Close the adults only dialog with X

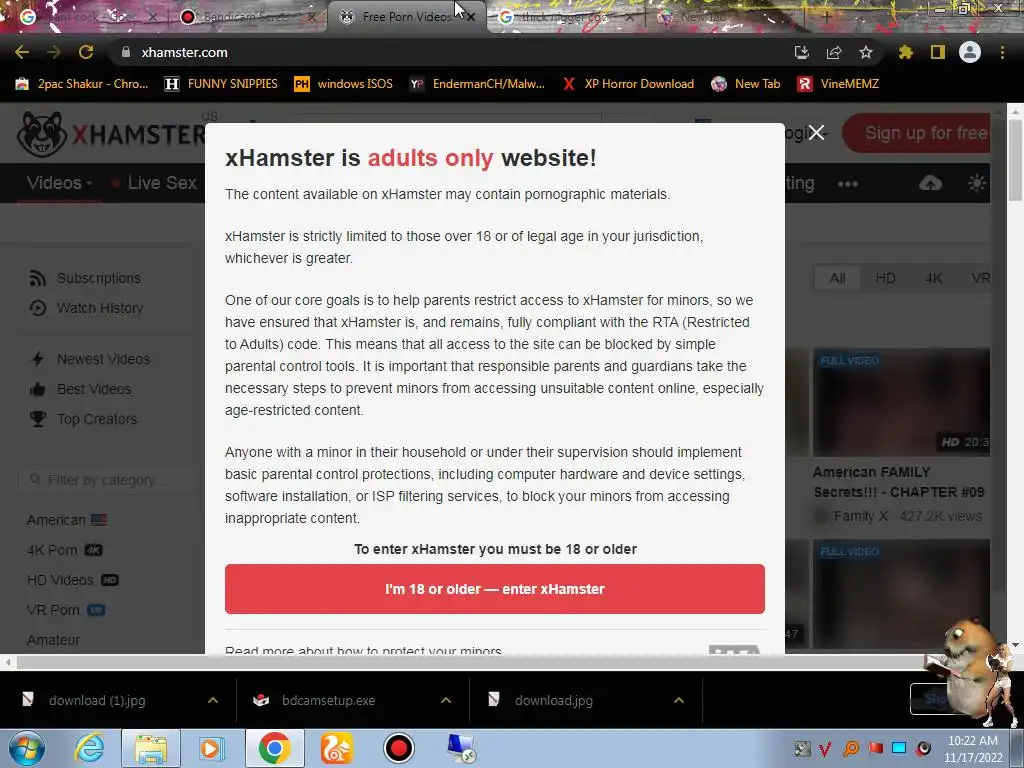click(x=816, y=133)
